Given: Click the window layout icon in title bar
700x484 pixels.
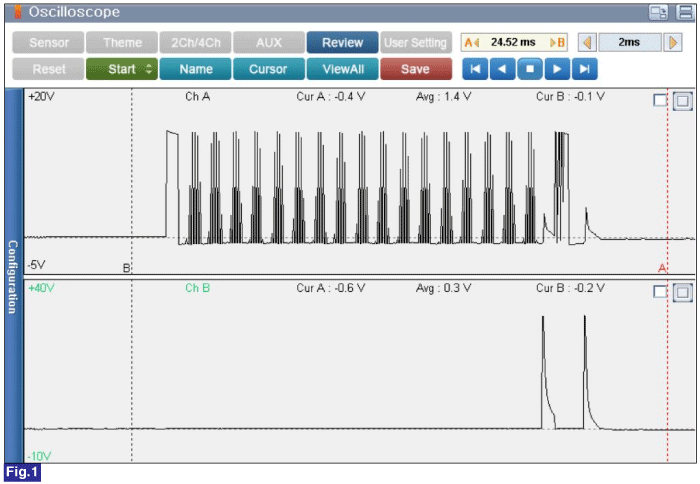Looking at the screenshot, I should click(x=658, y=13).
